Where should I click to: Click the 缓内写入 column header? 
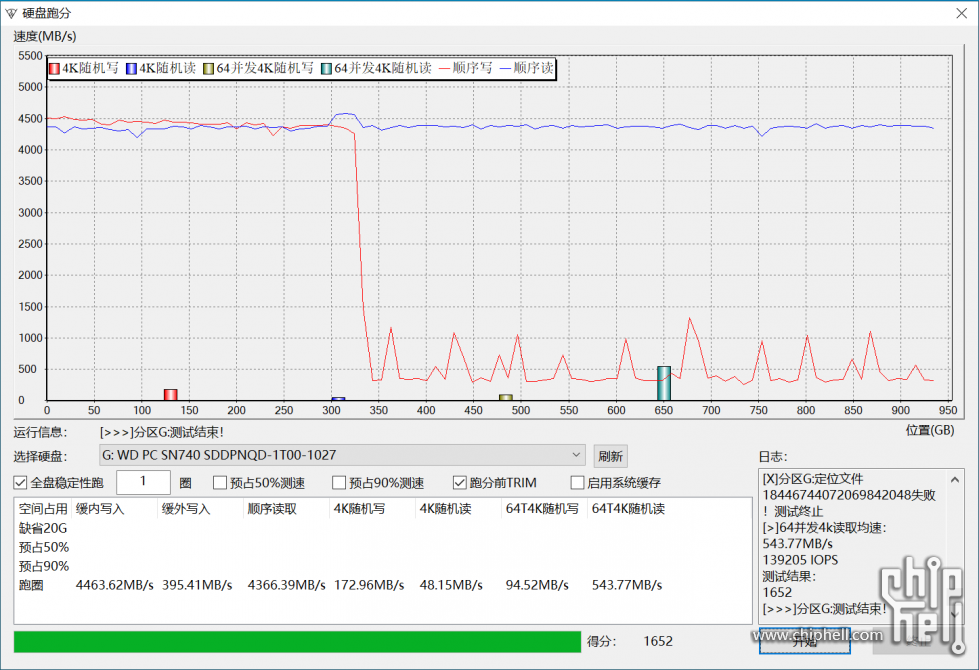point(114,509)
